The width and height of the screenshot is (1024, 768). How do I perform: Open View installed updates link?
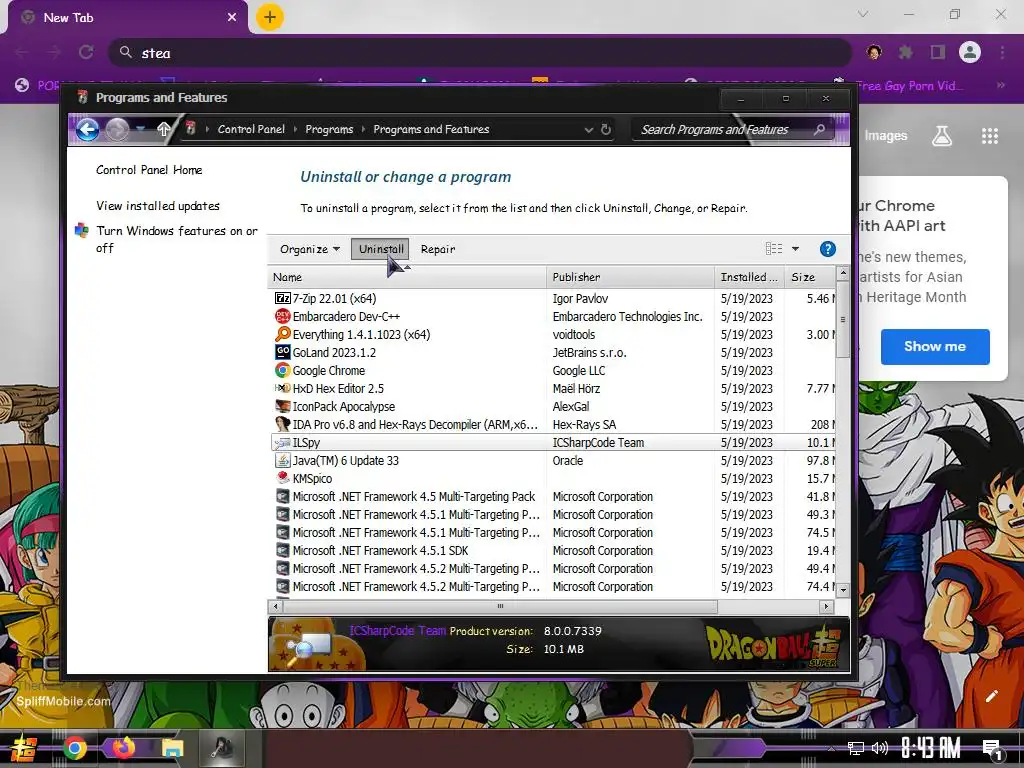(x=157, y=206)
